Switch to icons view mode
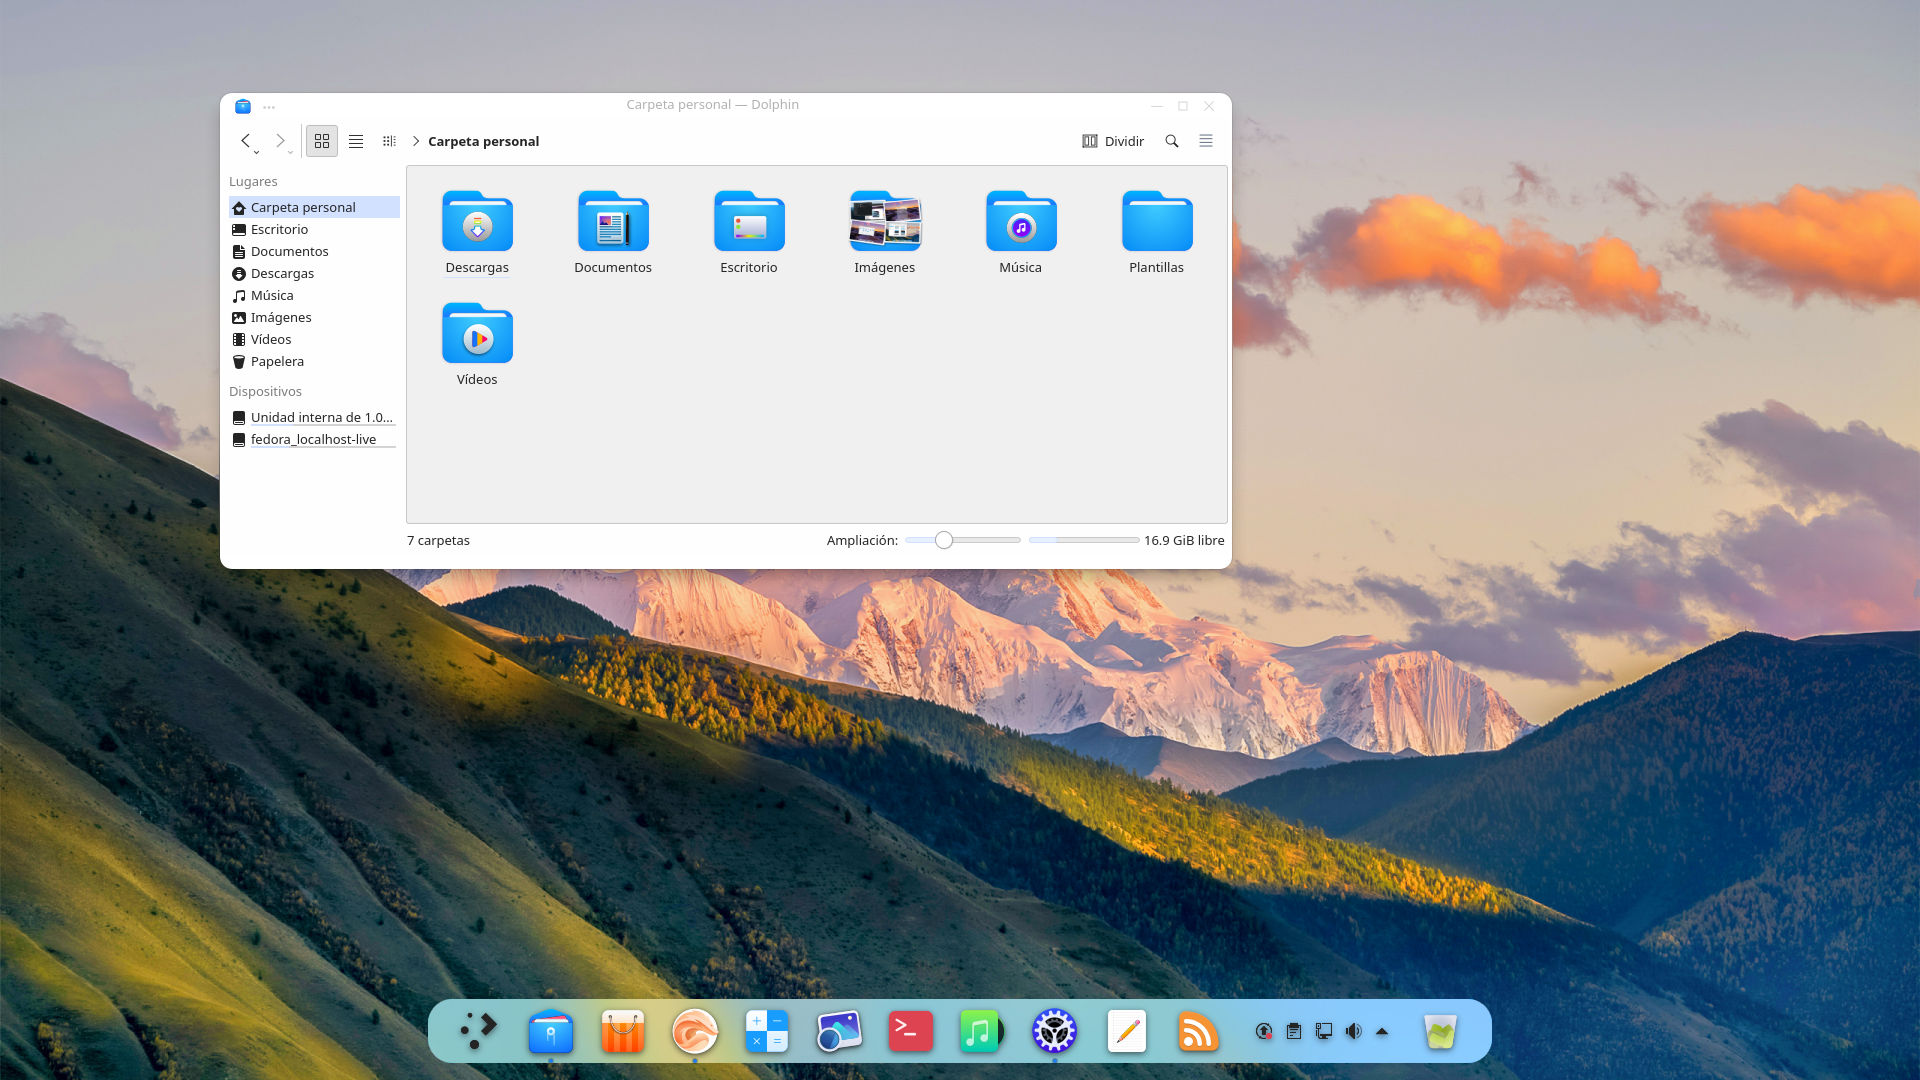This screenshot has width=1920, height=1080. click(322, 141)
